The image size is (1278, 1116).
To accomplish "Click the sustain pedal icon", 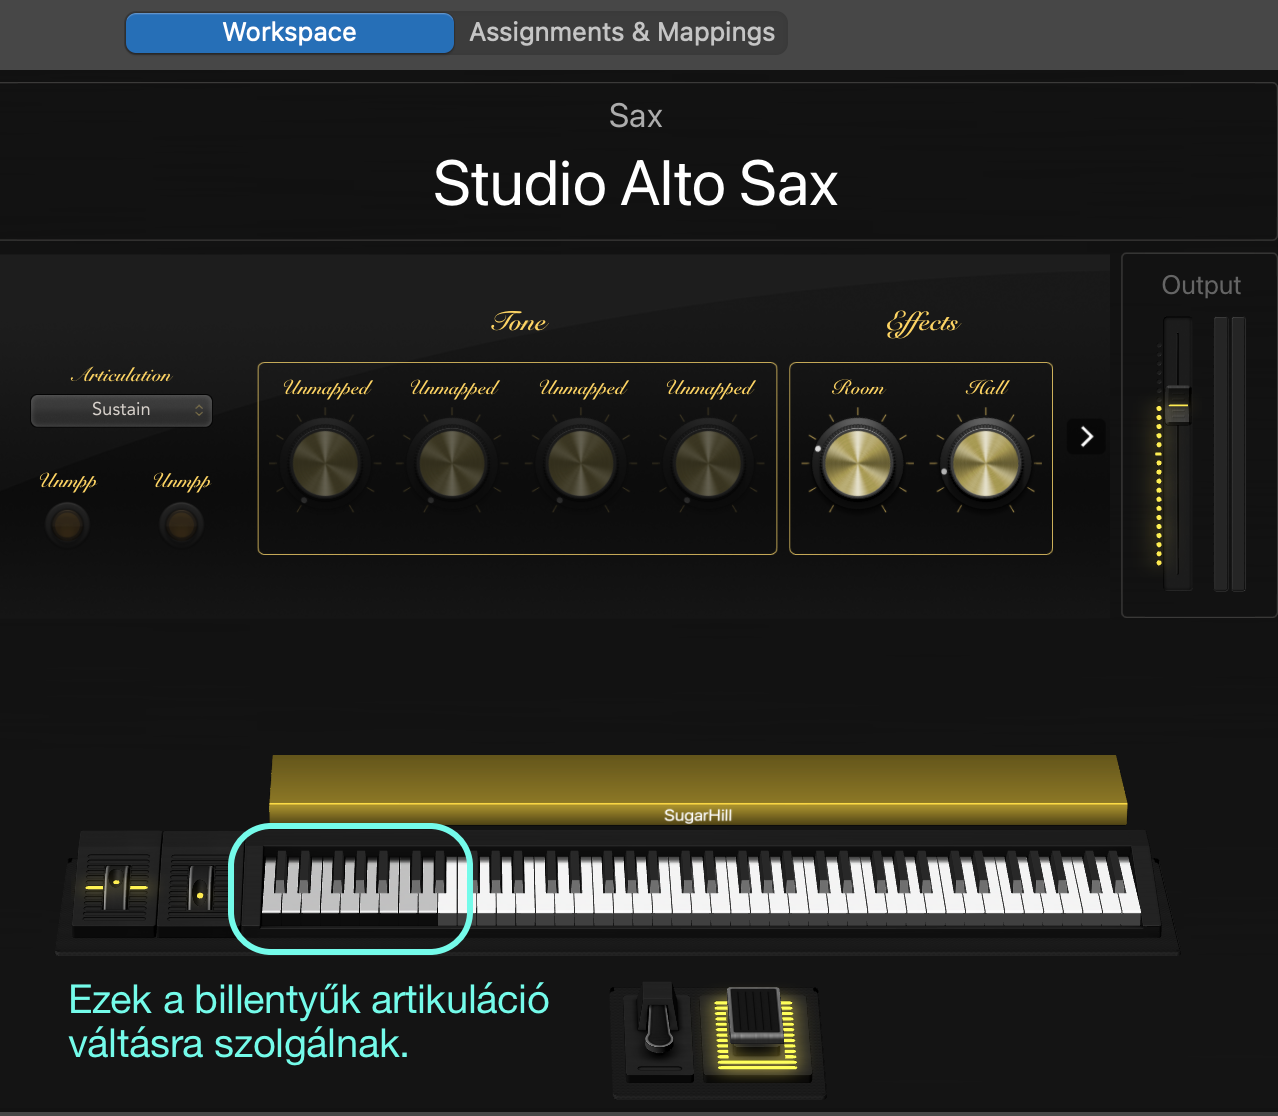I will [x=657, y=1032].
